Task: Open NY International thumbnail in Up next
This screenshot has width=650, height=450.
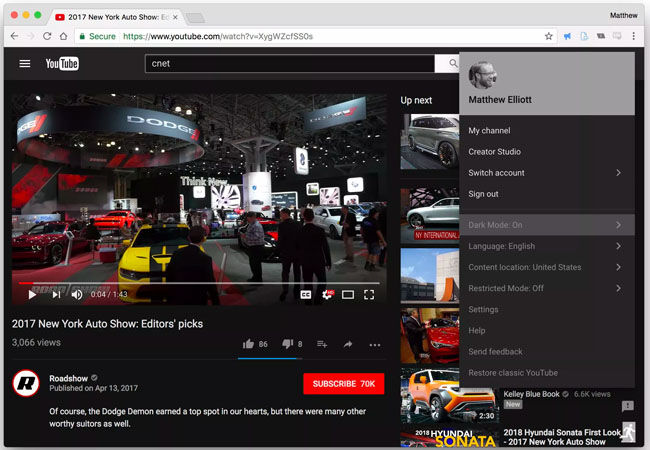Action: (x=430, y=215)
